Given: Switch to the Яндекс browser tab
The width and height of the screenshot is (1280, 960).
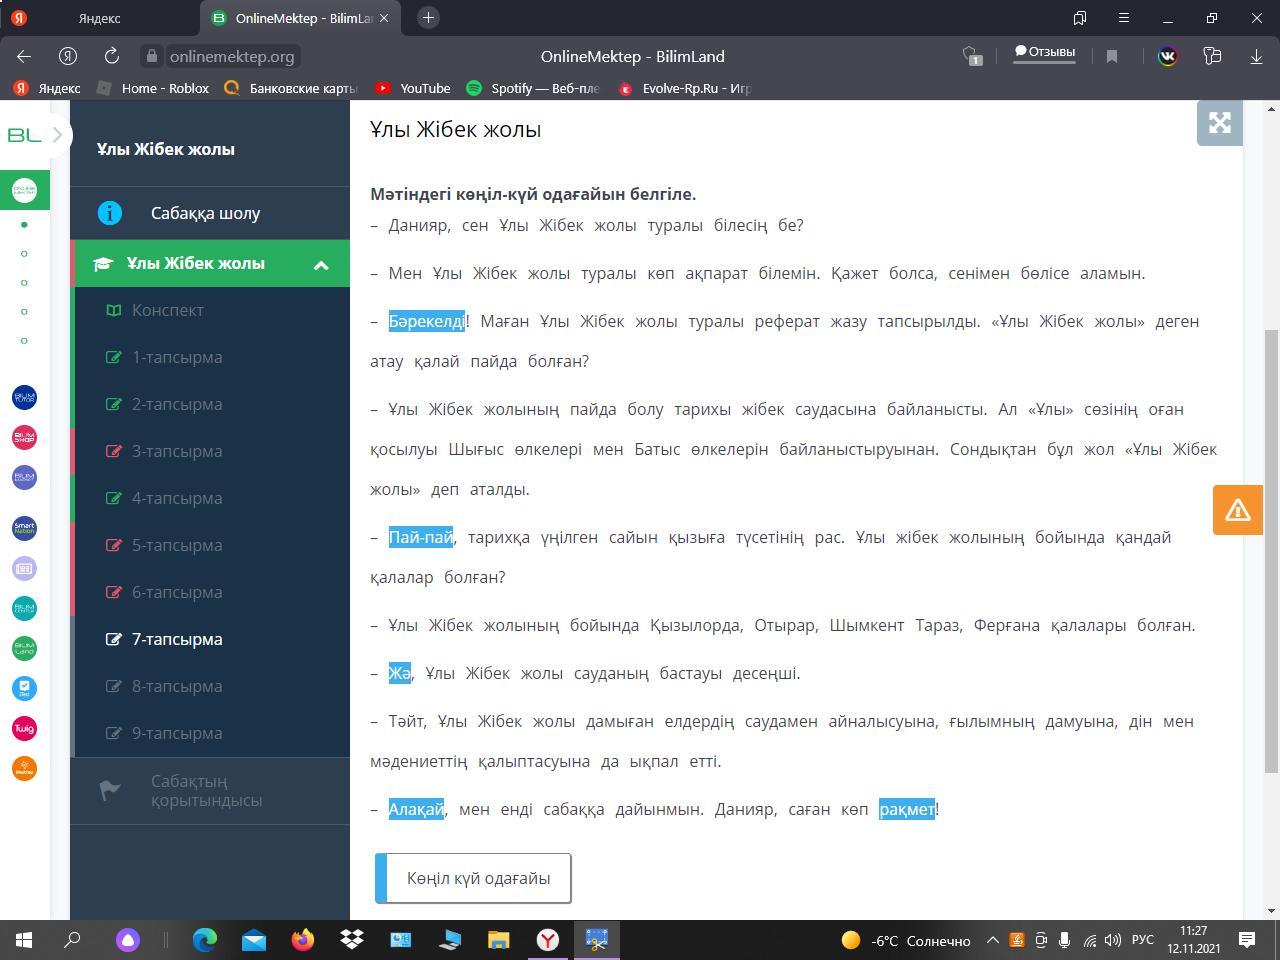Looking at the screenshot, I should click(100, 18).
